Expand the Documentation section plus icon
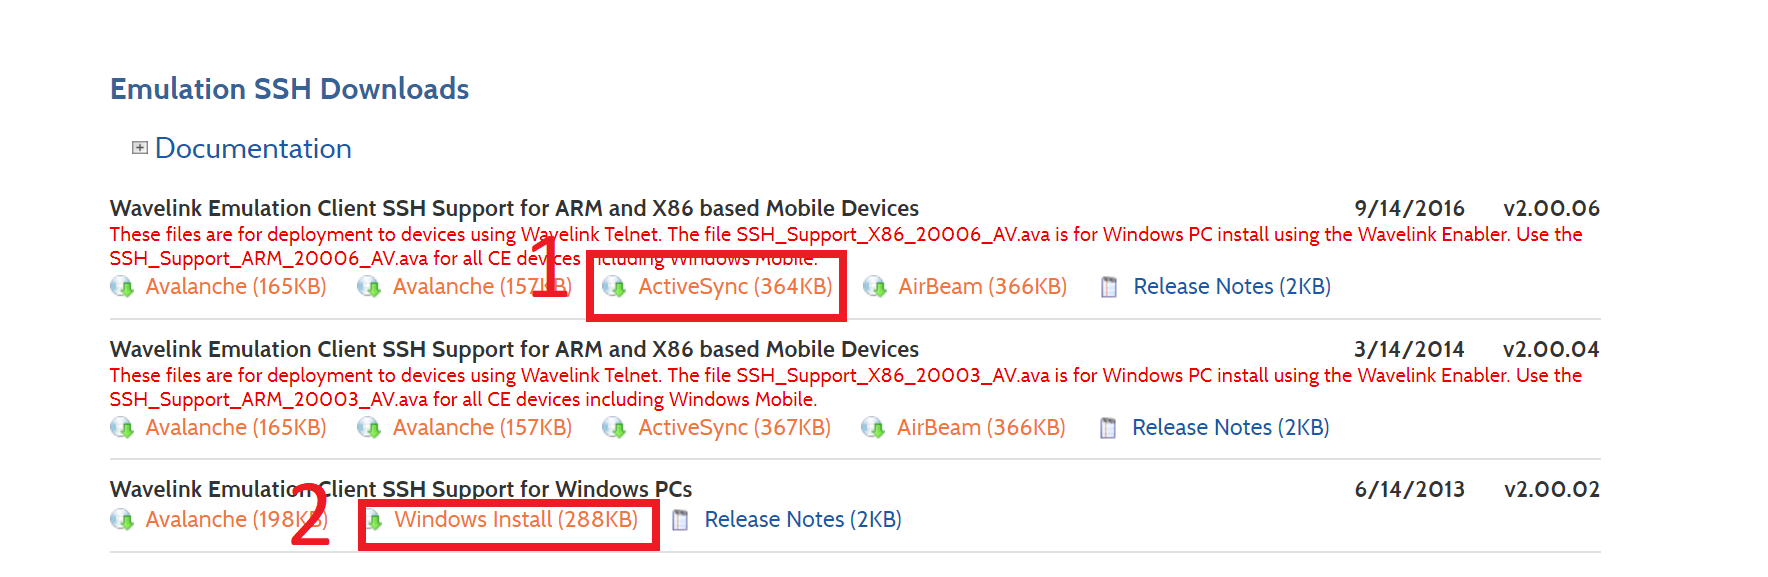Image resolution: width=1768 pixels, height=577 pixels. 140,148
